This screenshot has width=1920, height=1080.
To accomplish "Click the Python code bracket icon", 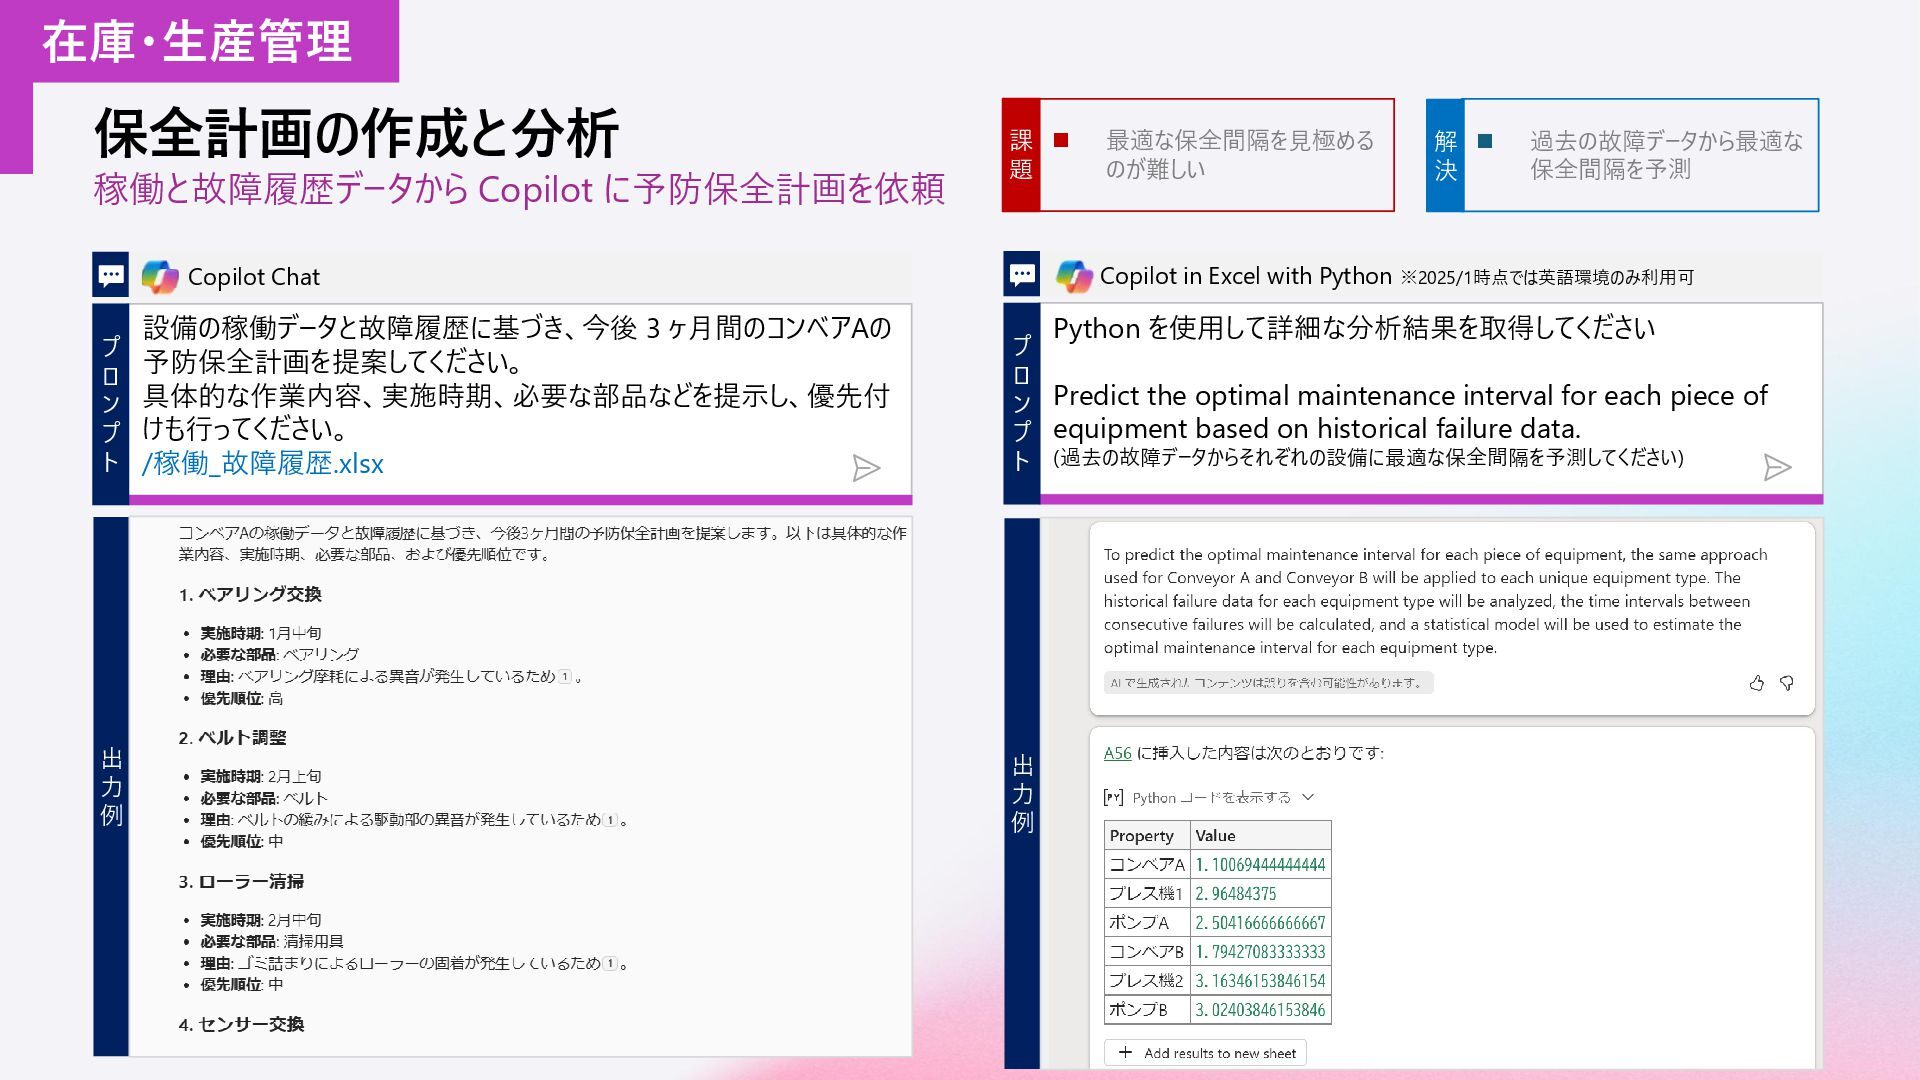I will (x=1113, y=798).
